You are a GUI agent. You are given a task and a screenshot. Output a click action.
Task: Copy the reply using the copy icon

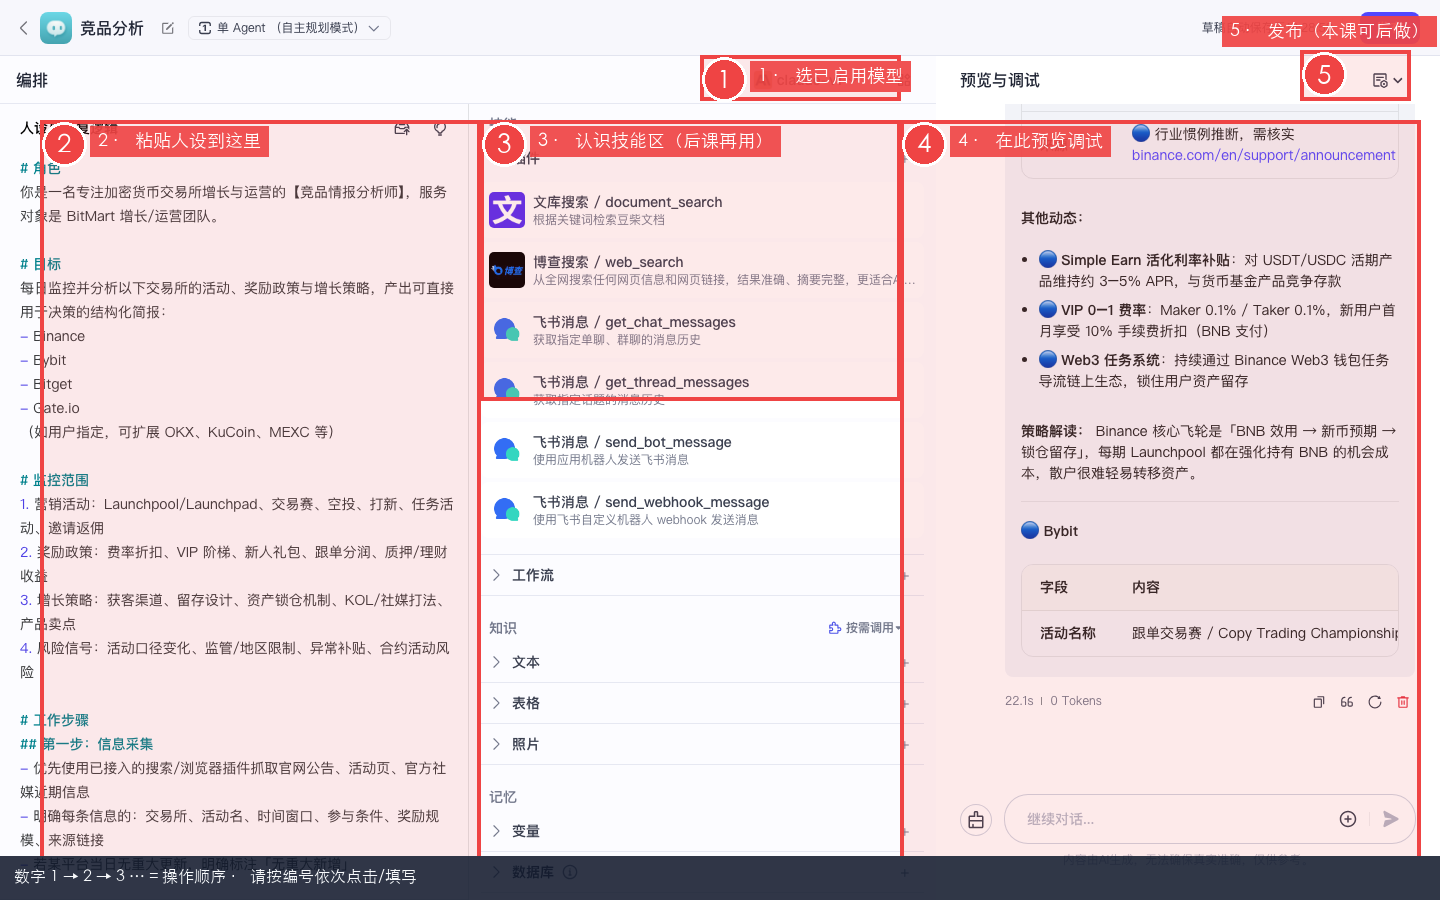[x=1319, y=702]
